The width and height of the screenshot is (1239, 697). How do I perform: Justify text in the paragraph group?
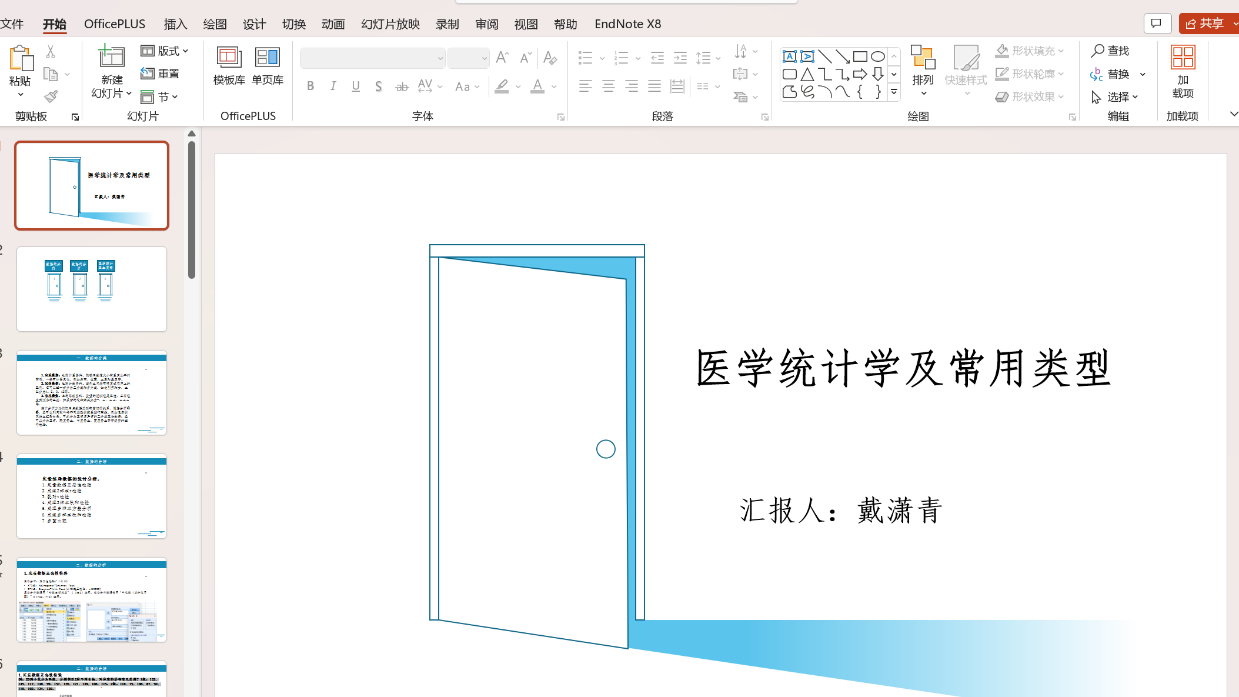(654, 87)
